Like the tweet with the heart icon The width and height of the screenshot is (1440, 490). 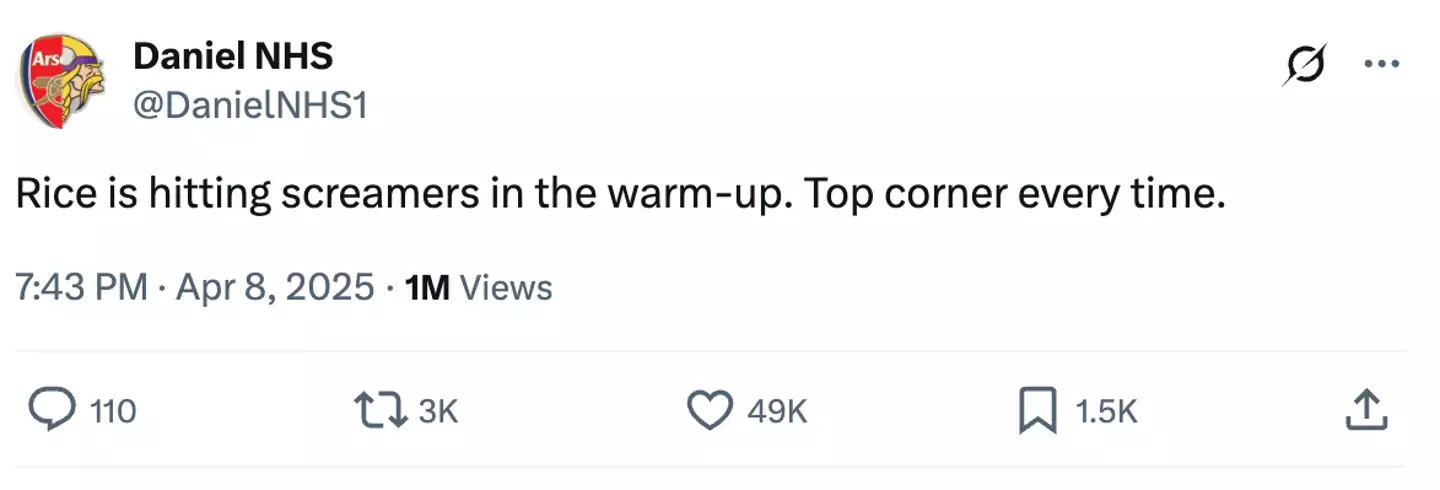click(709, 410)
